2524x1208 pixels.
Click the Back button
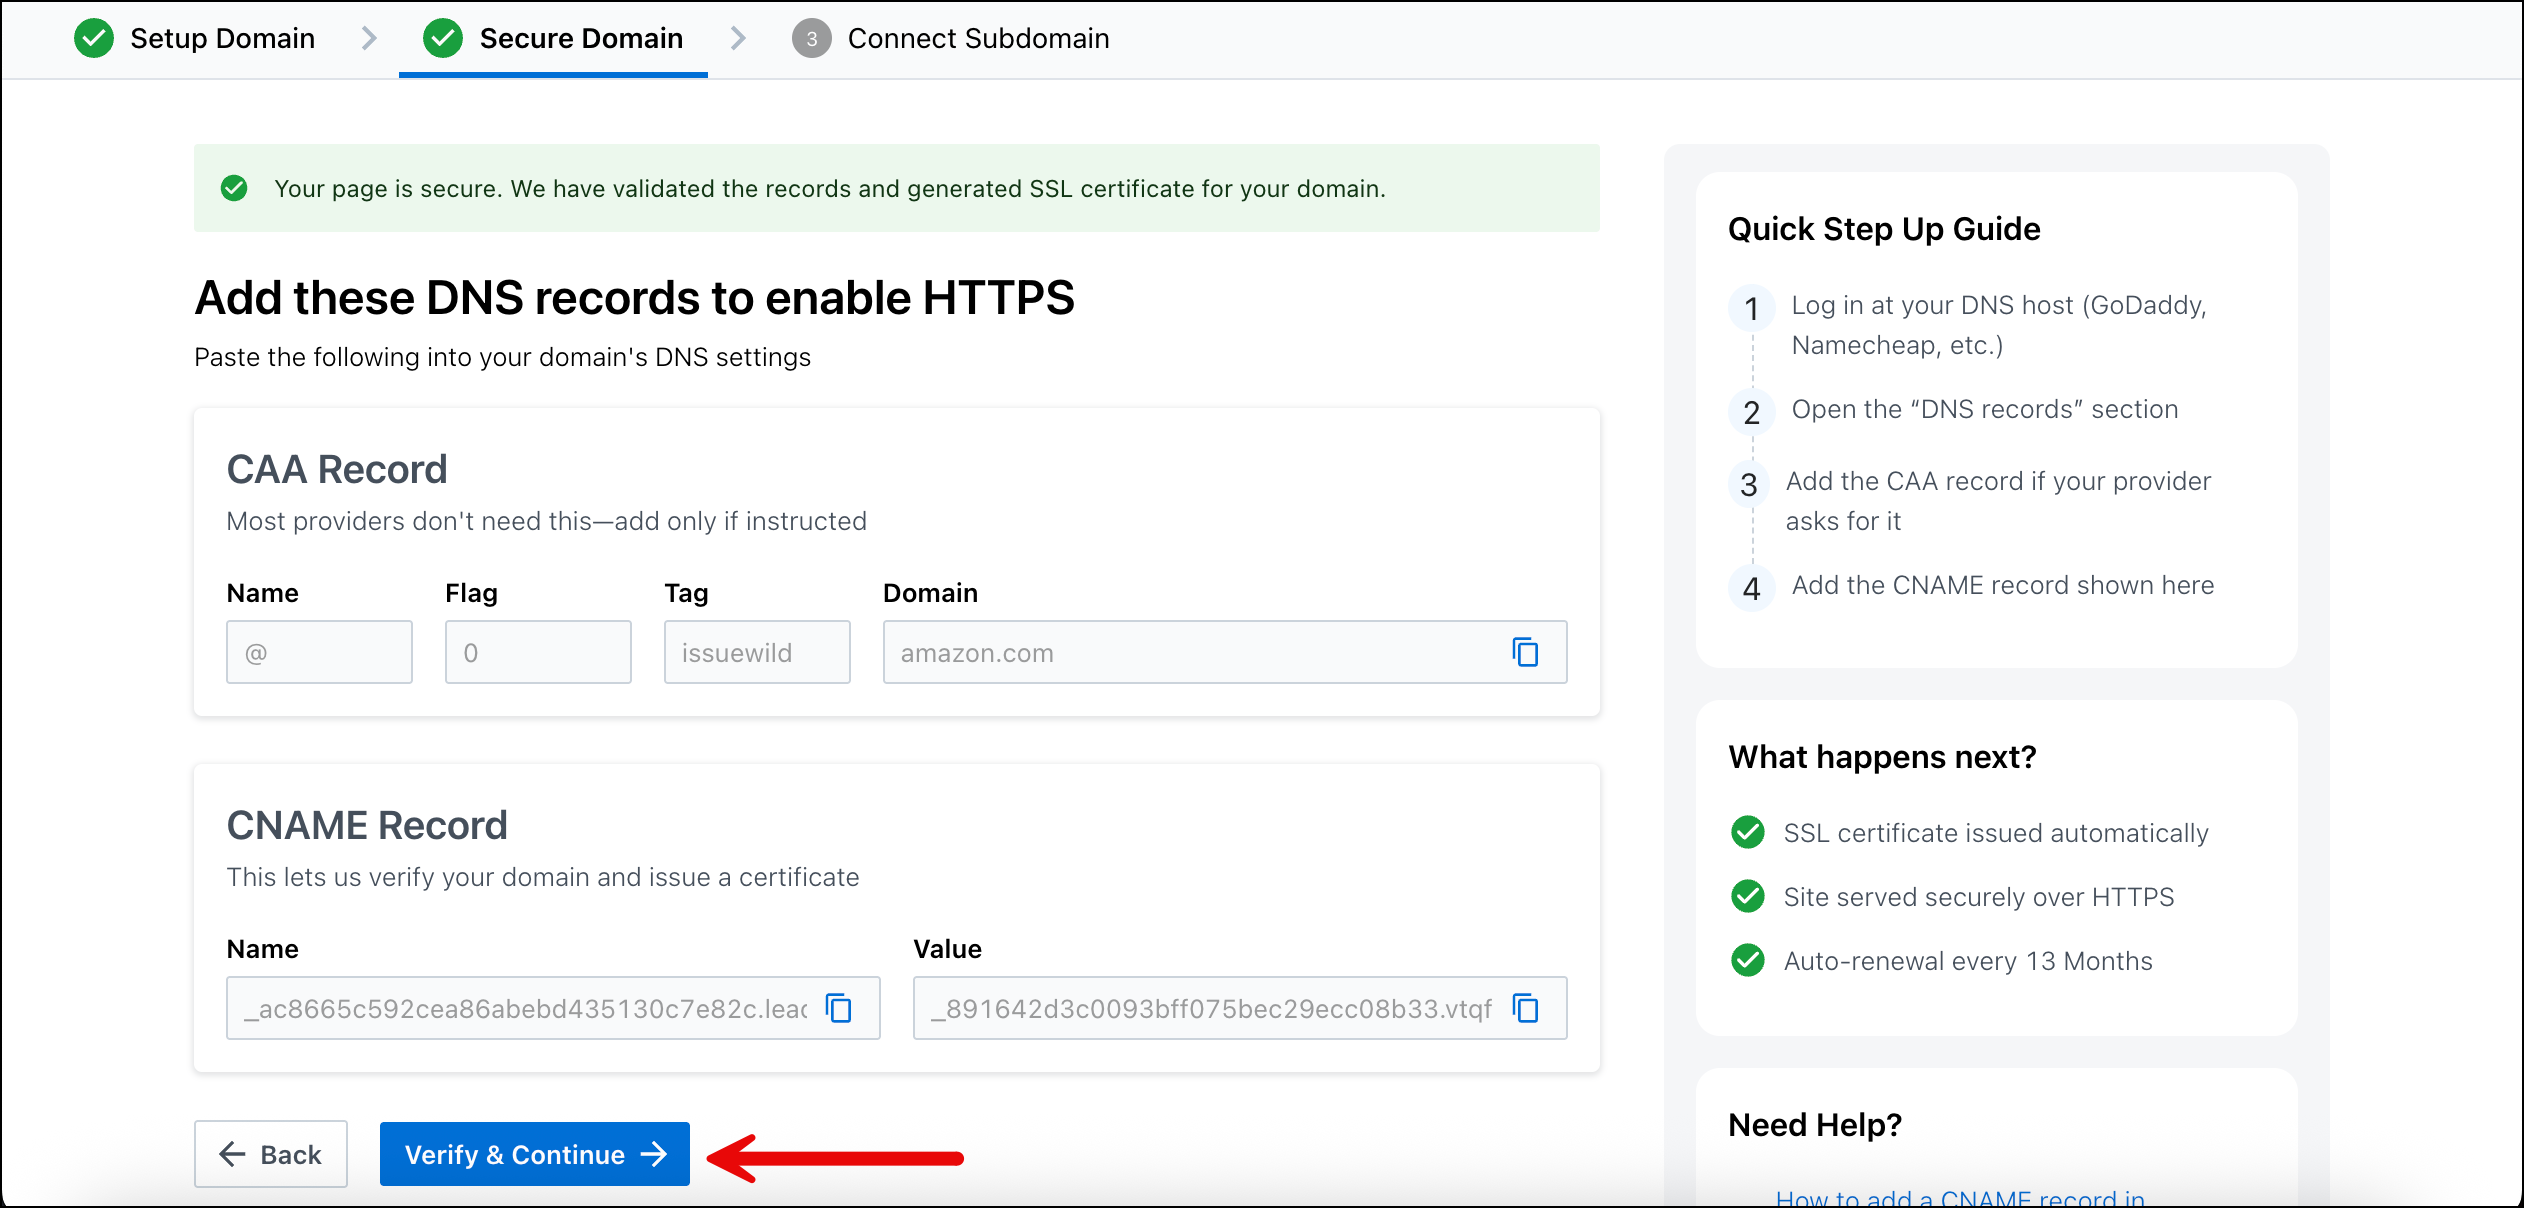click(x=270, y=1154)
